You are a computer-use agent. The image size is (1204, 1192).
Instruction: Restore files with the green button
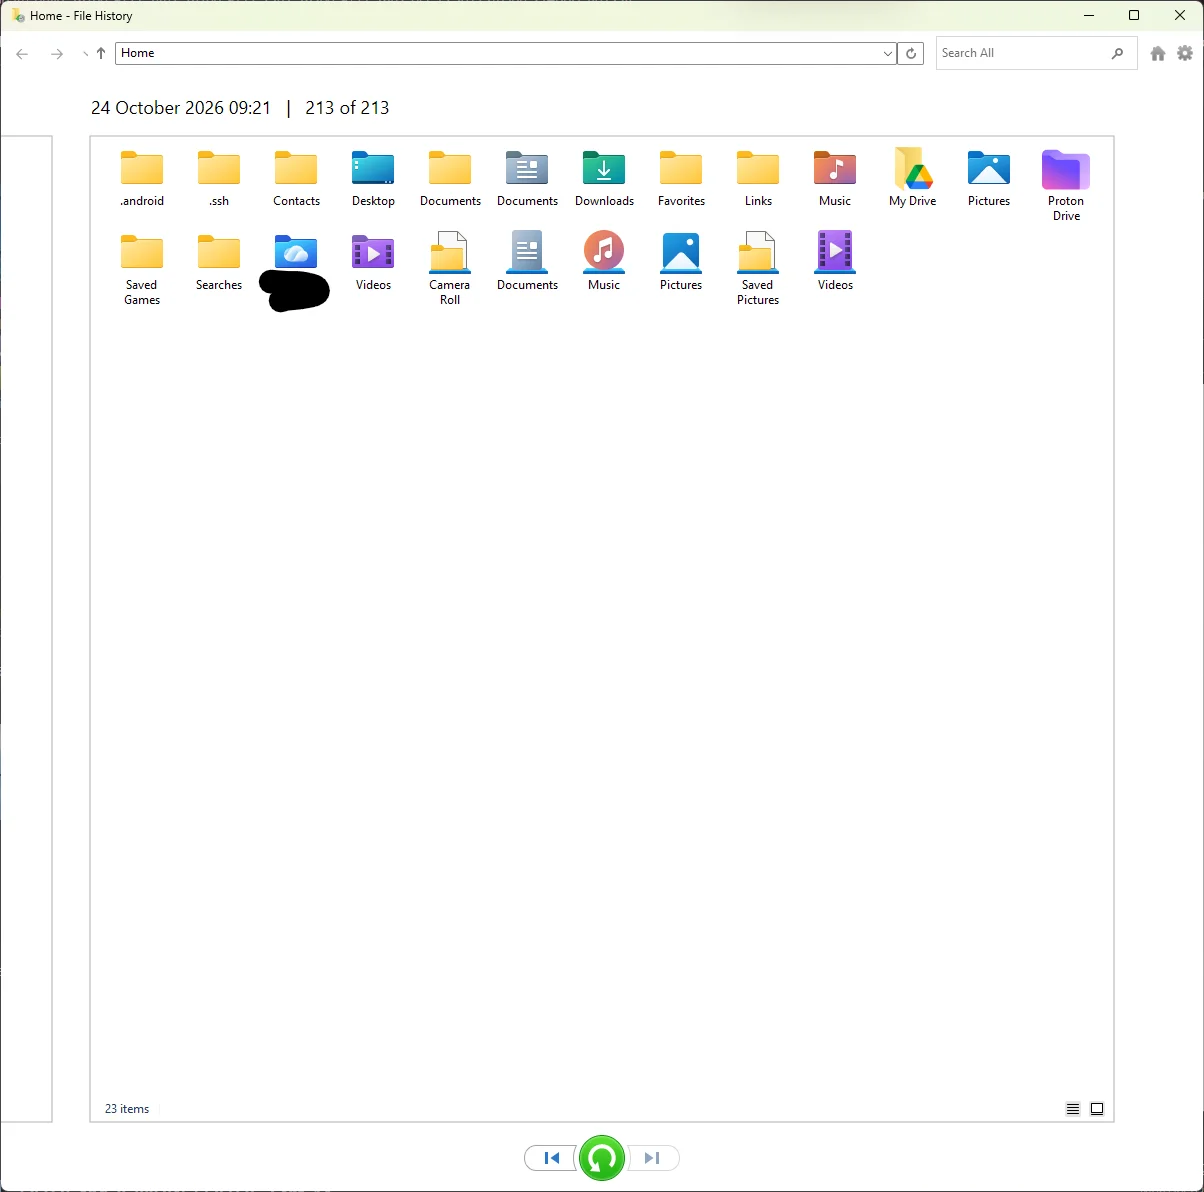[x=602, y=1158]
